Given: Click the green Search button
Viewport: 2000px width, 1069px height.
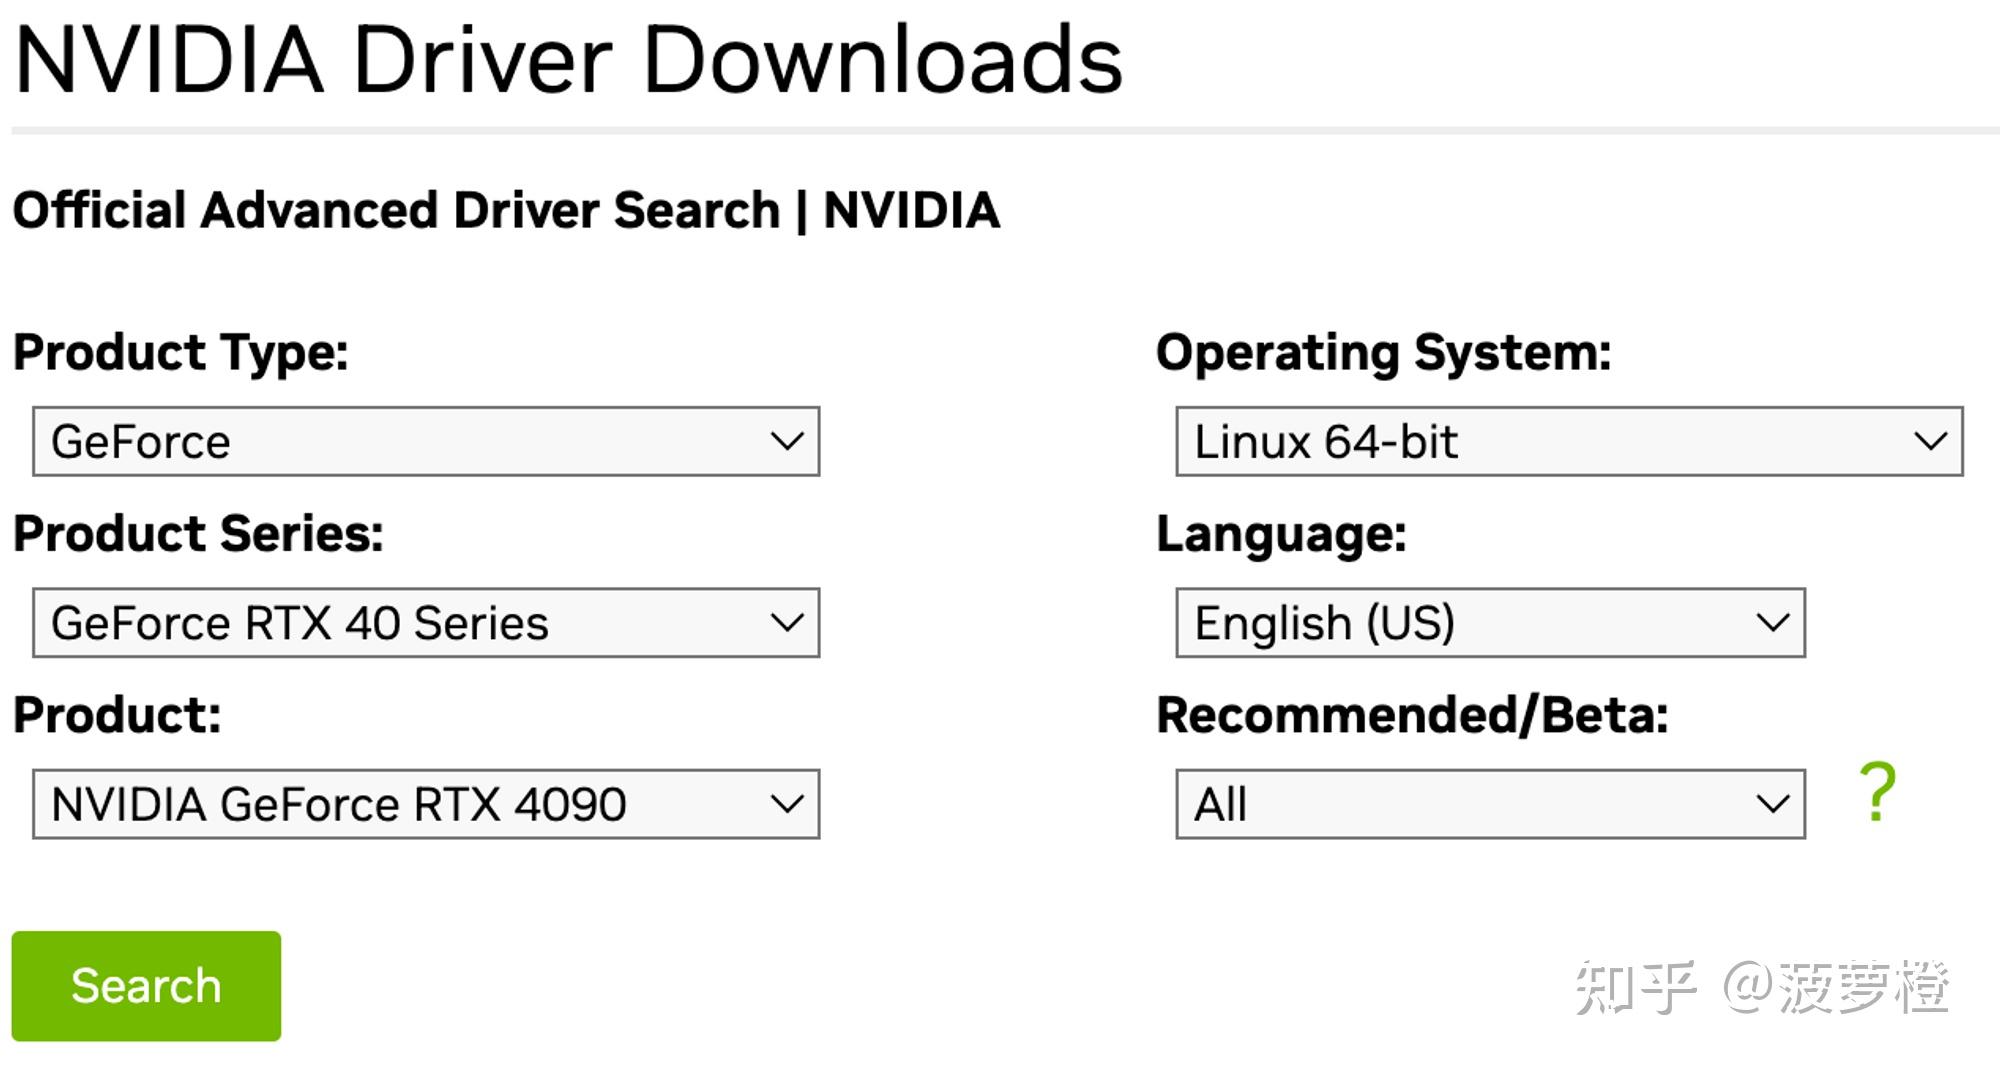Looking at the screenshot, I should pos(146,986).
